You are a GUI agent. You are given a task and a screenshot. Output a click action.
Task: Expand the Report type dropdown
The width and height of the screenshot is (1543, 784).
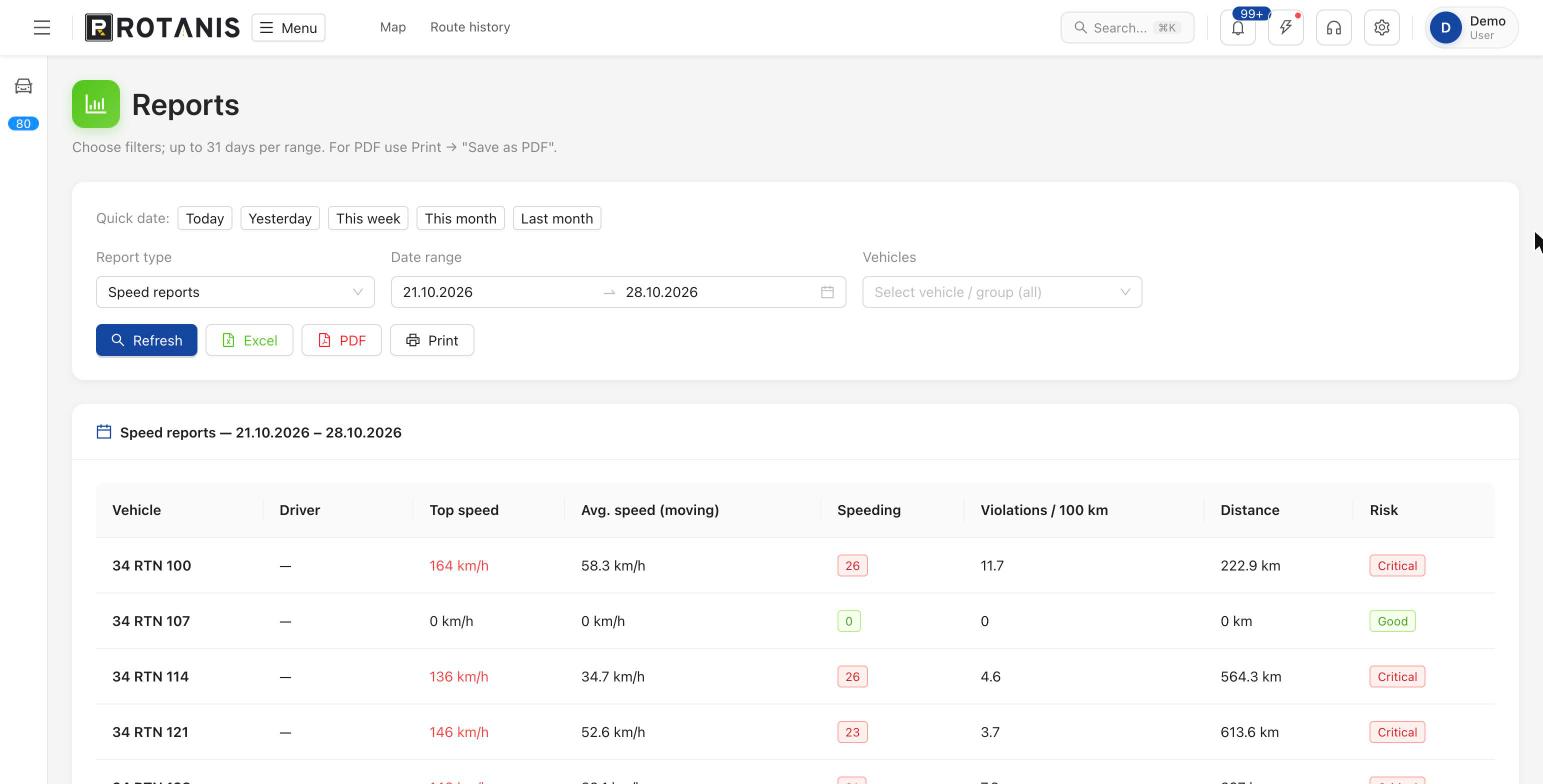click(x=235, y=292)
